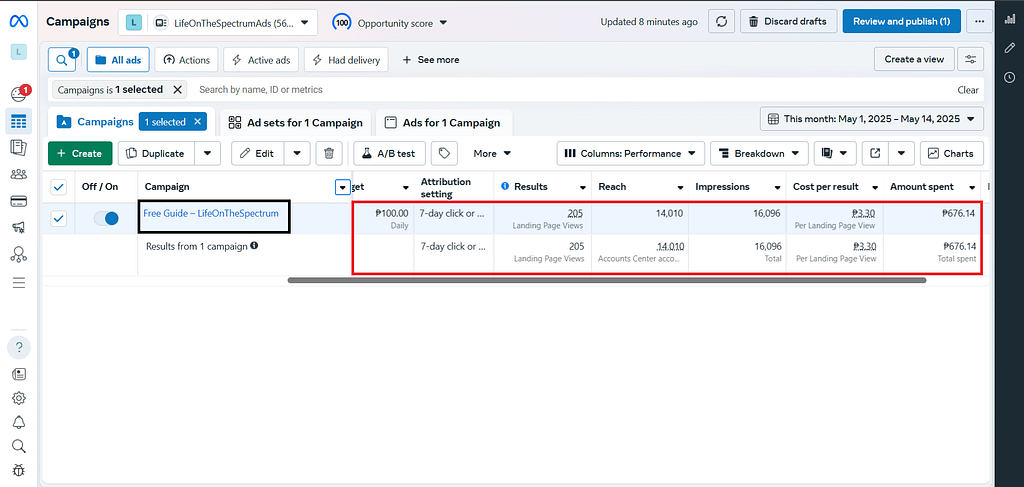This screenshot has width=1024, height=487.
Task: Select the All ads view
Action: click(118, 59)
